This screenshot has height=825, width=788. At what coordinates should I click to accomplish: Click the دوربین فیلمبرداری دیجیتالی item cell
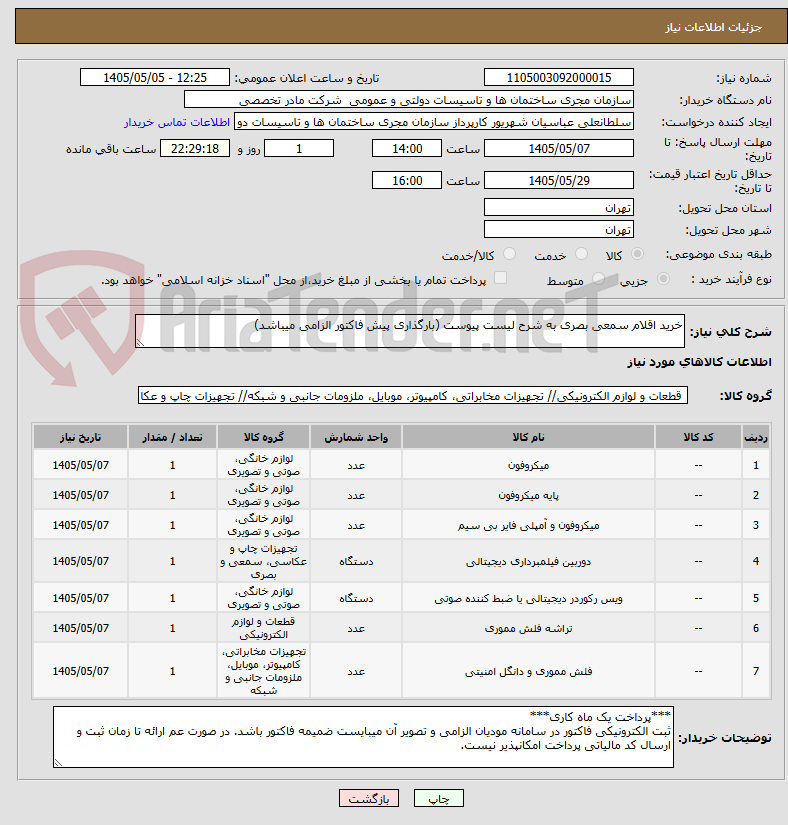coord(528,561)
